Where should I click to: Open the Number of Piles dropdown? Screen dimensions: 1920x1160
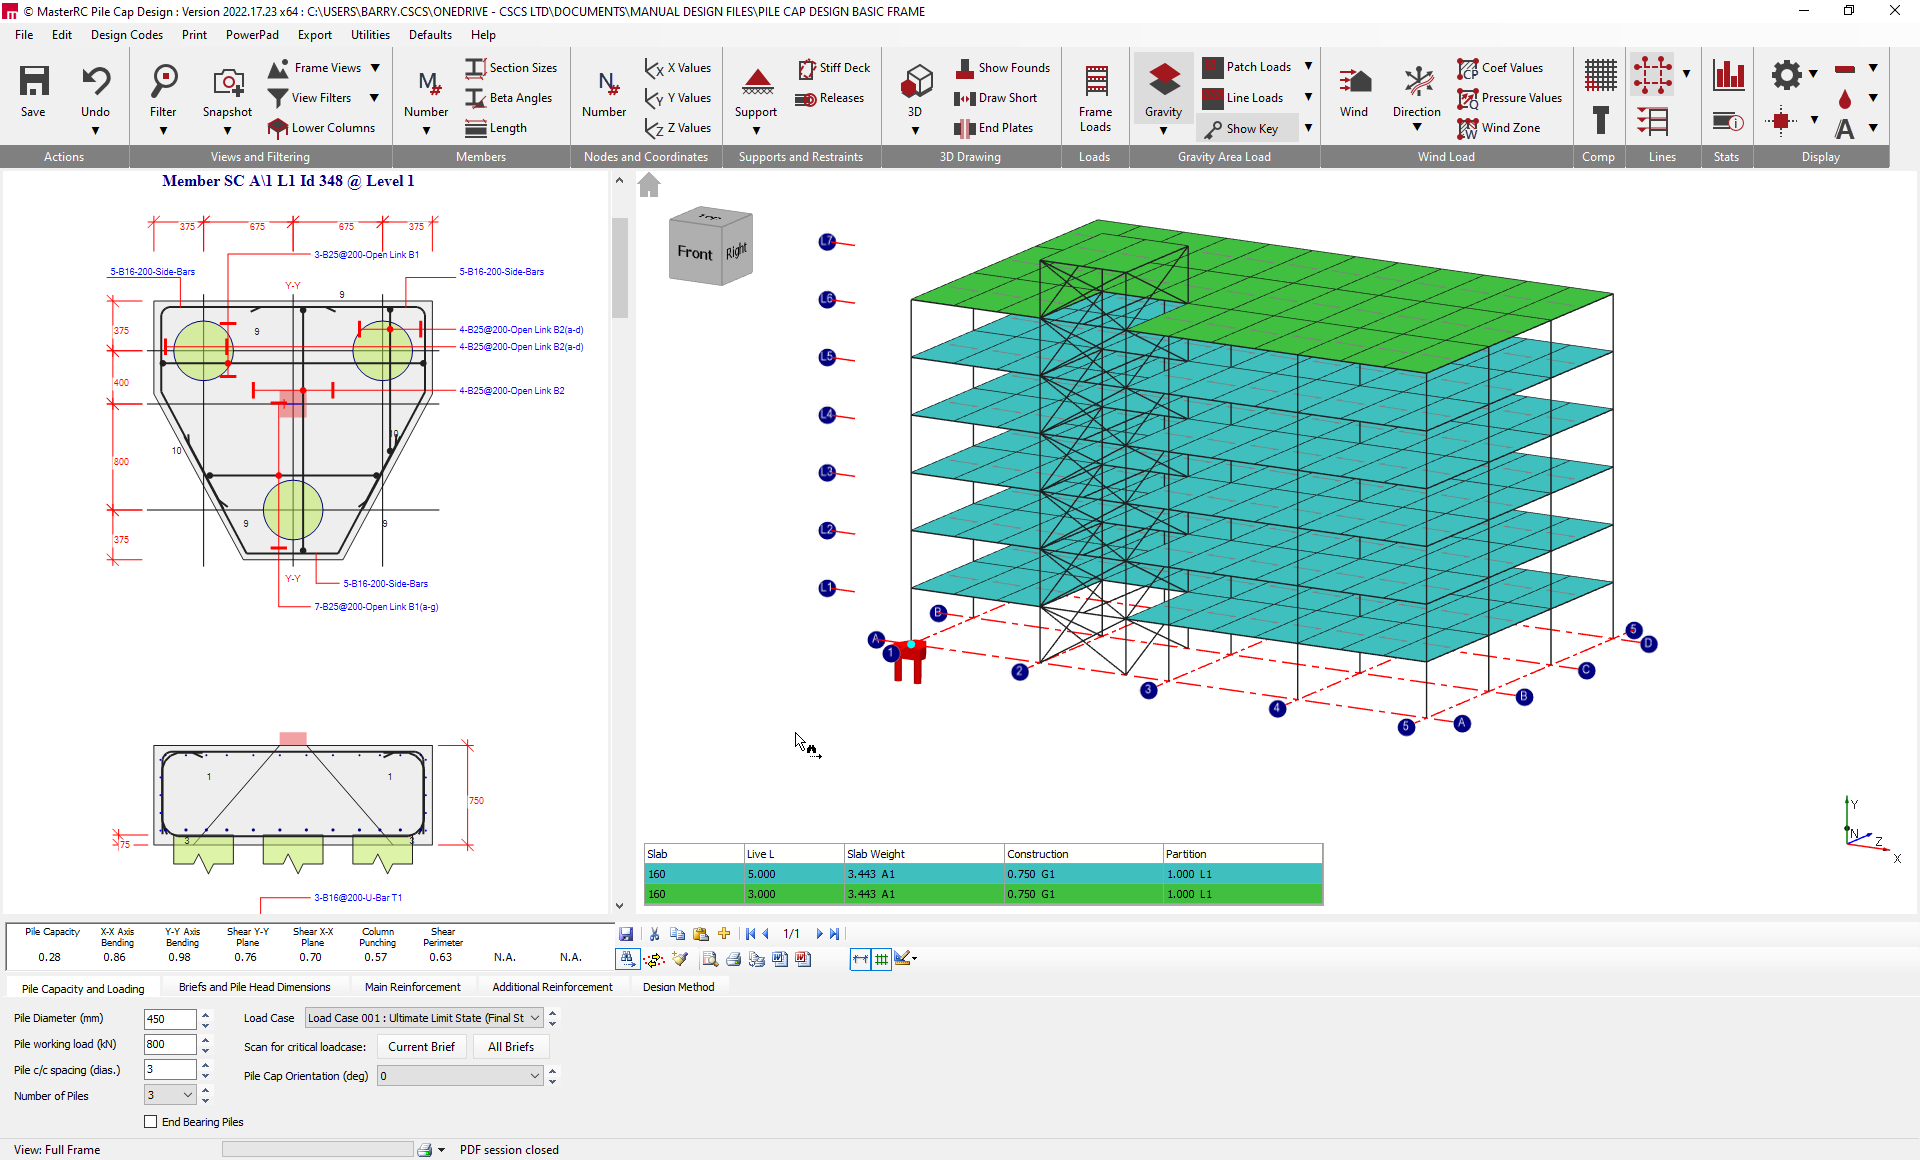click(187, 1096)
